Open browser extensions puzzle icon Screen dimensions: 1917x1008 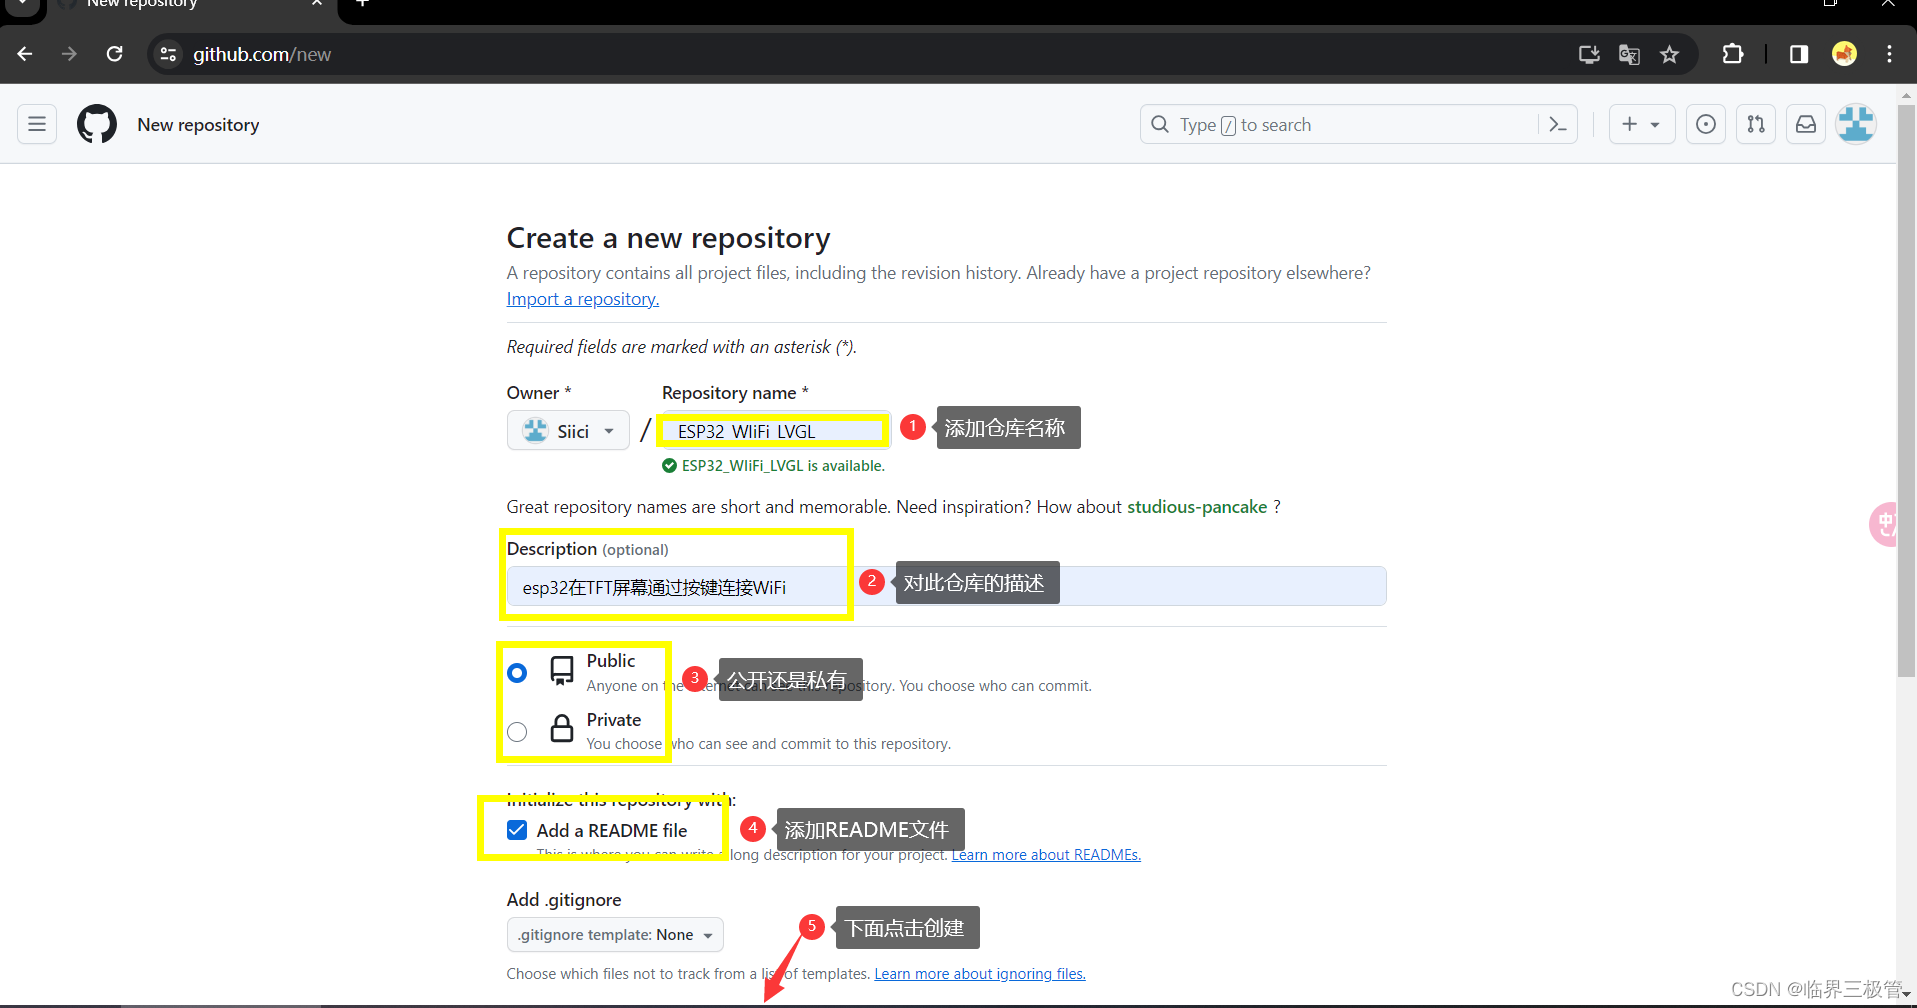tap(1733, 54)
